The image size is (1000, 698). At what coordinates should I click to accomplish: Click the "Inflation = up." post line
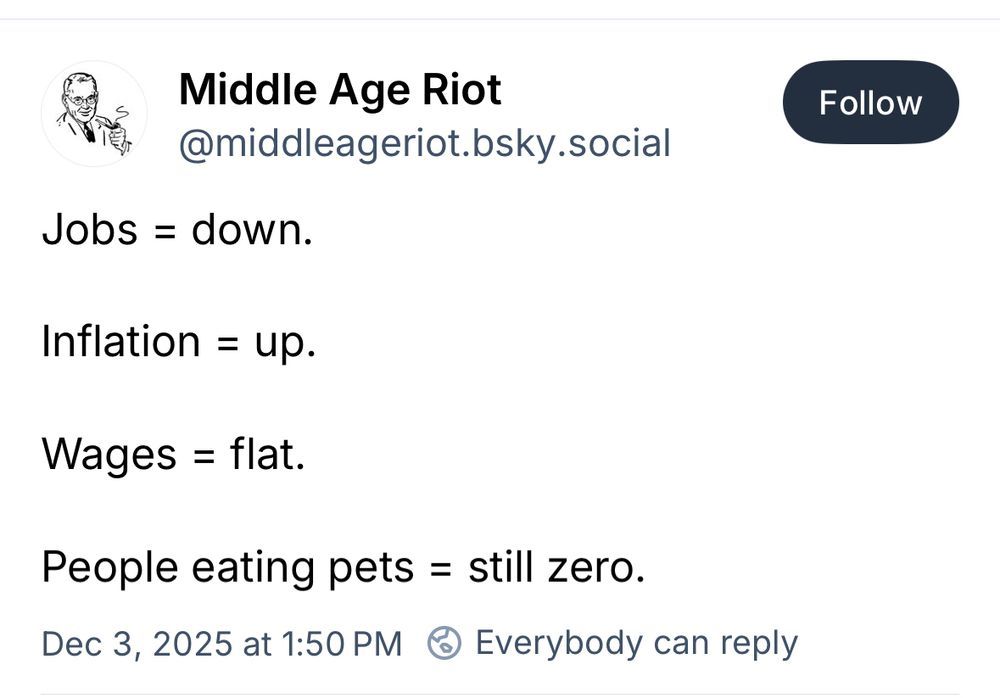tap(179, 342)
